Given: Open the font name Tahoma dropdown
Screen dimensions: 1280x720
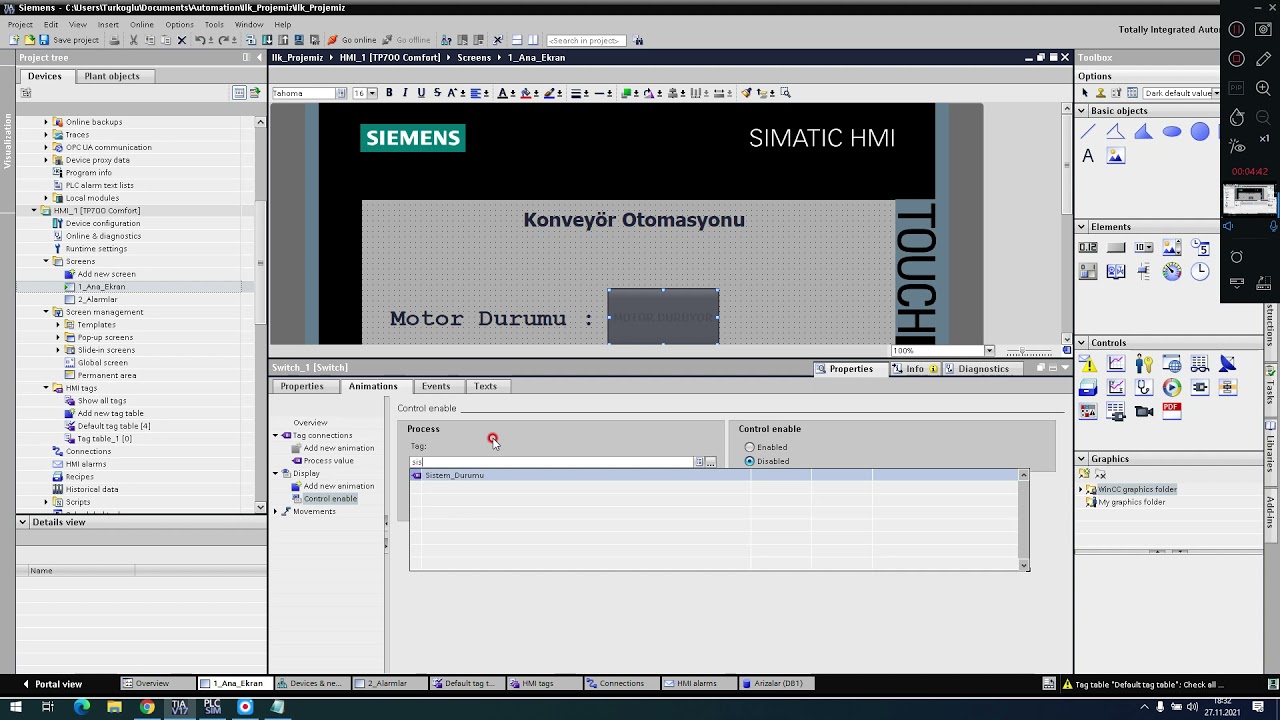Looking at the screenshot, I should [341, 93].
